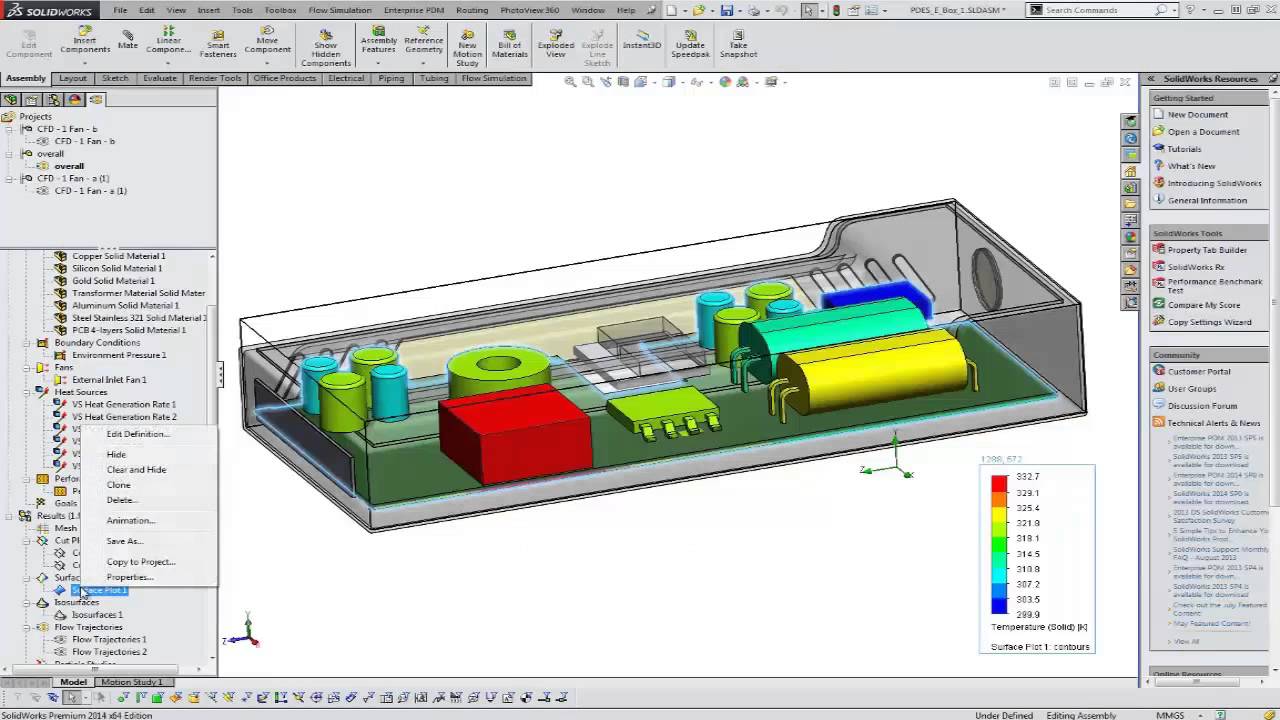The height and width of the screenshot is (720, 1280).
Task: Open the Tools menu
Action: click(x=242, y=10)
